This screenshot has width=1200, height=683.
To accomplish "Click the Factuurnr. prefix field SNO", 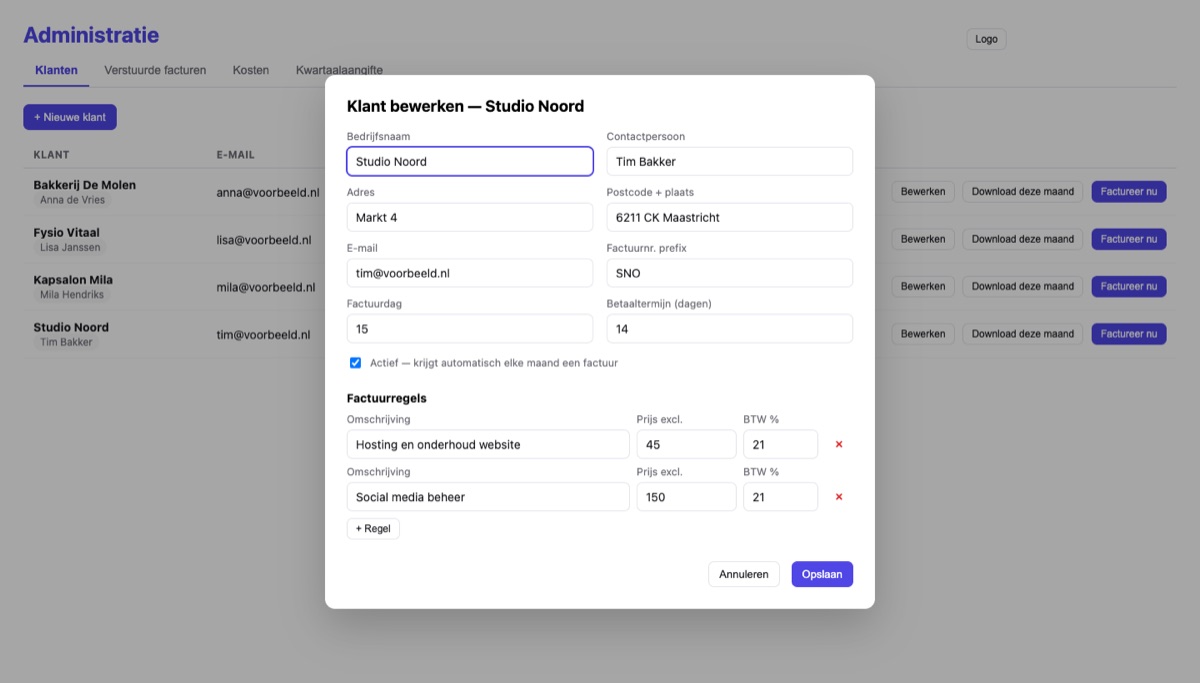I will tap(730, 273).
